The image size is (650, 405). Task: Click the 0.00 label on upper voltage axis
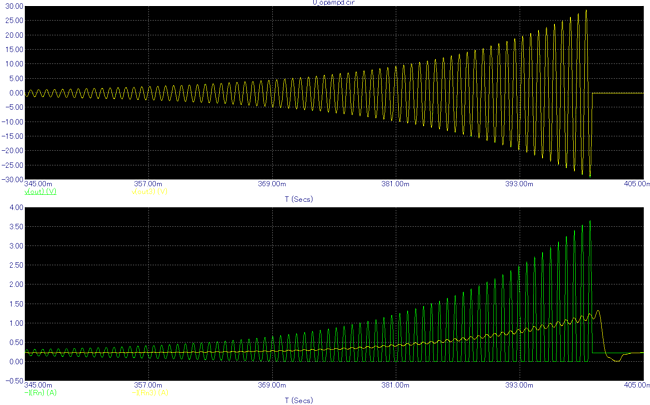16,93
